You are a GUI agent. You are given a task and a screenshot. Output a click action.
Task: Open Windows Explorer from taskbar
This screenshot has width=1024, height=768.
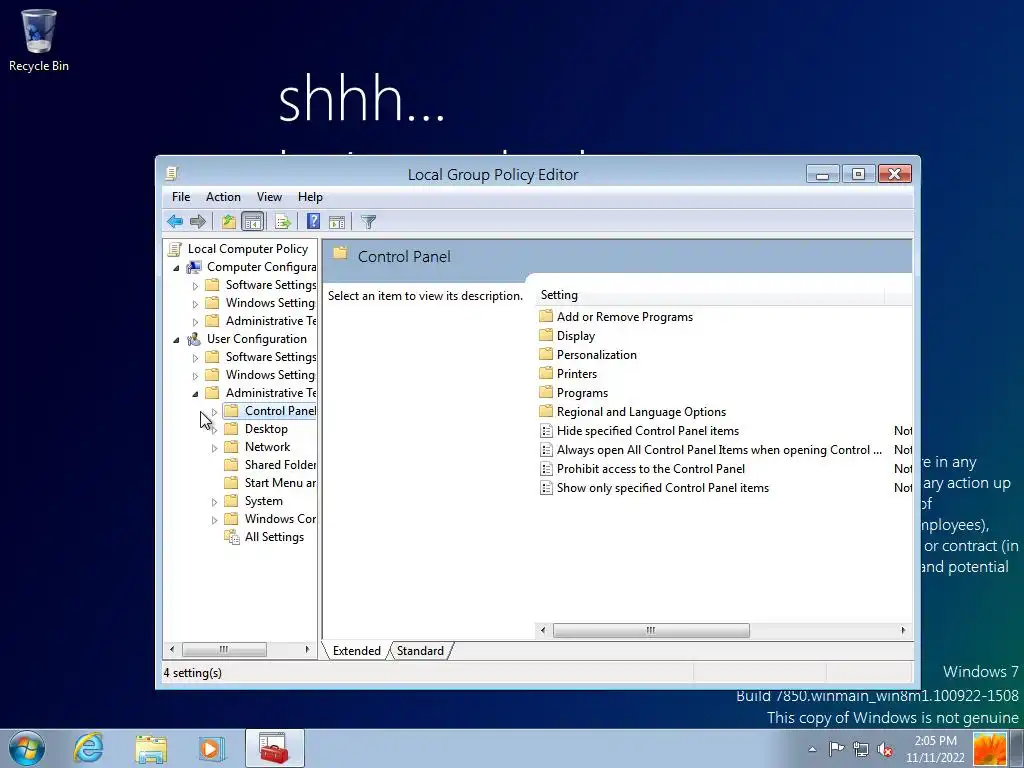[151, 749]
